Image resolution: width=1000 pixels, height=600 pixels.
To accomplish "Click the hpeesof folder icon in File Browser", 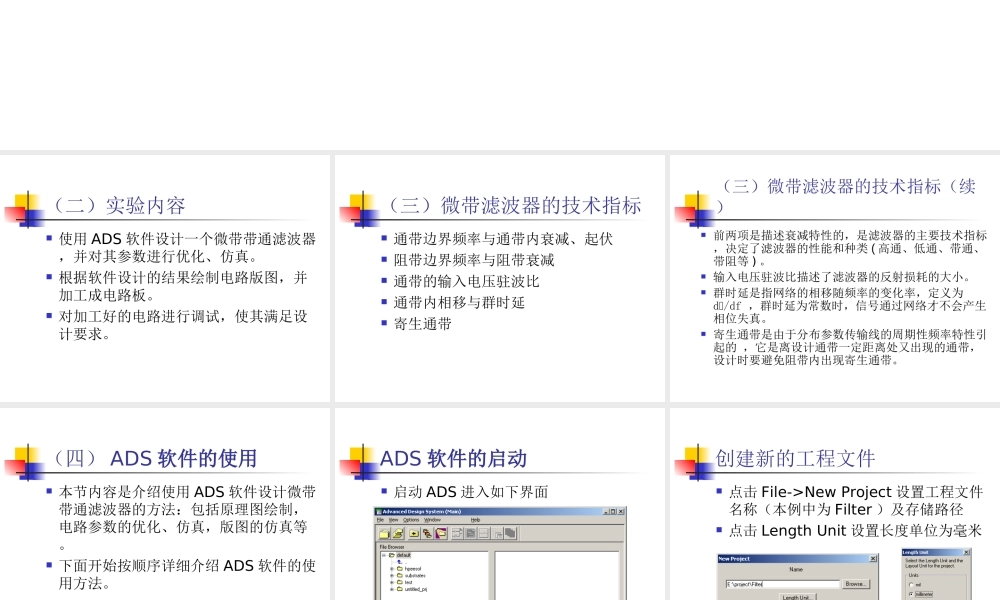I will 400,569.
